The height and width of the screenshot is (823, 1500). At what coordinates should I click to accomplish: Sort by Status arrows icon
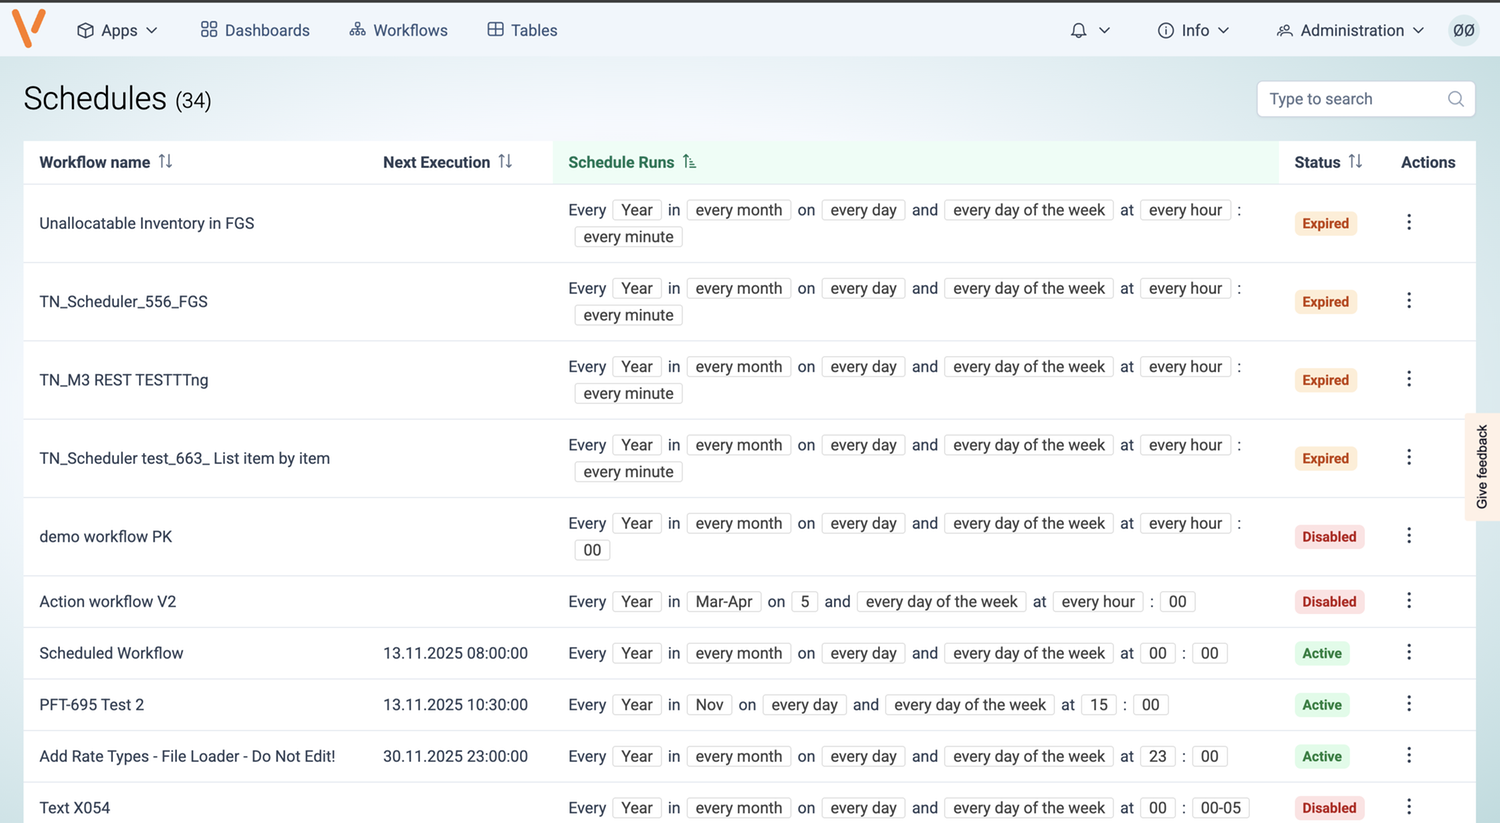pyautogui.click(x=1355, y=161)
